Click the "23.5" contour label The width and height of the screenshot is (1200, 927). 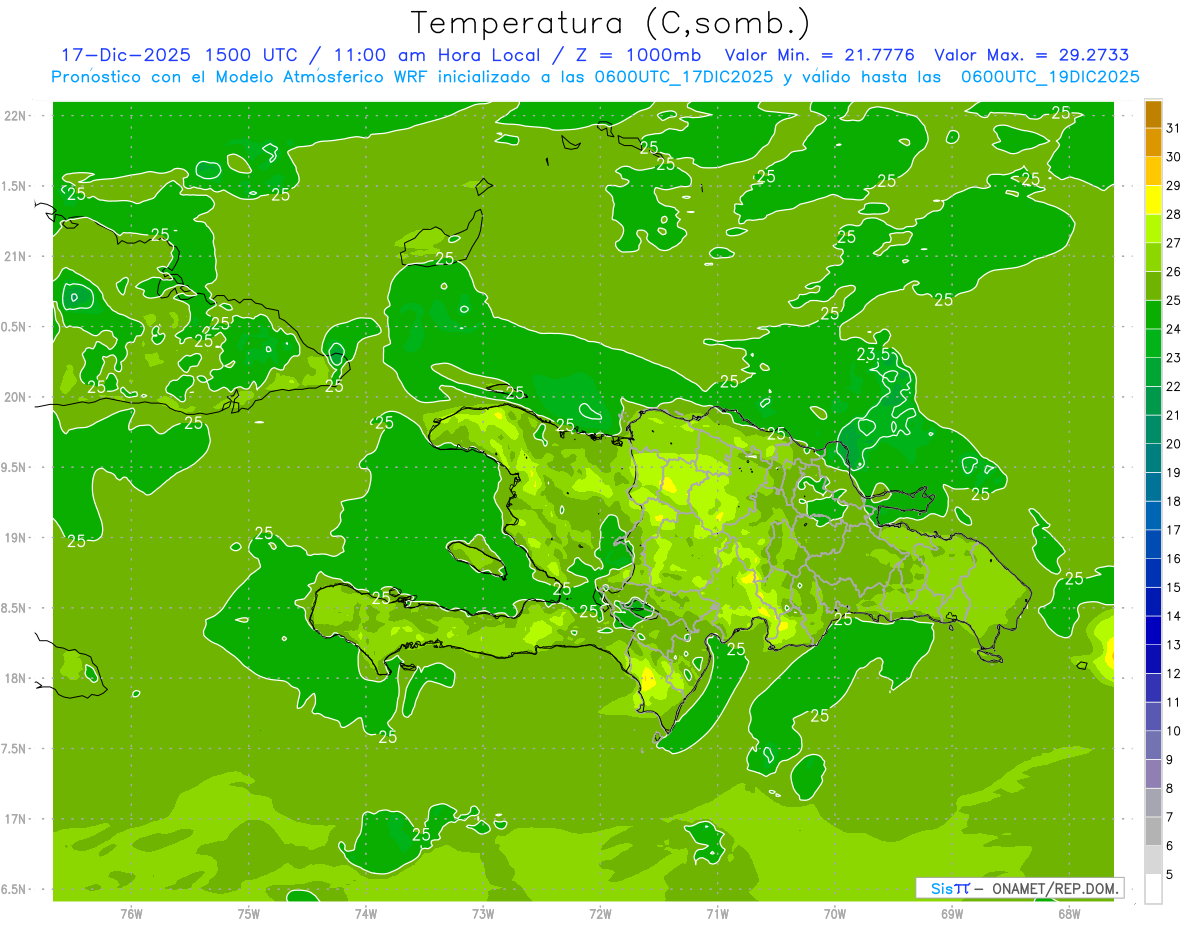tap(873, 355)
